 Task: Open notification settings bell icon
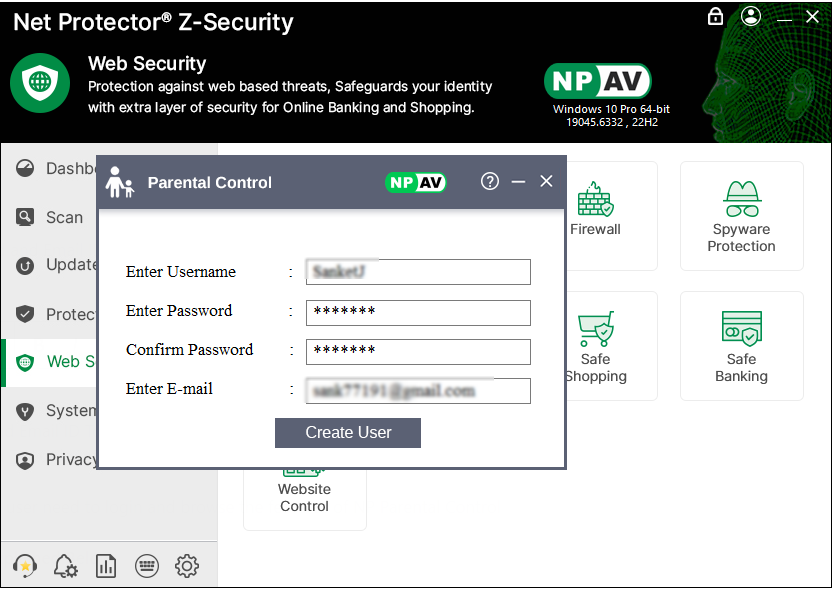pos(66,565)
